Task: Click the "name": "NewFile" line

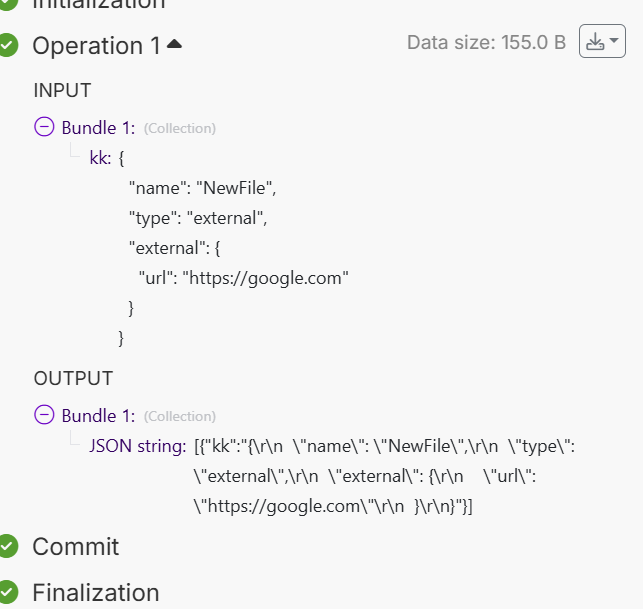Action: click(x=201, y=187)
